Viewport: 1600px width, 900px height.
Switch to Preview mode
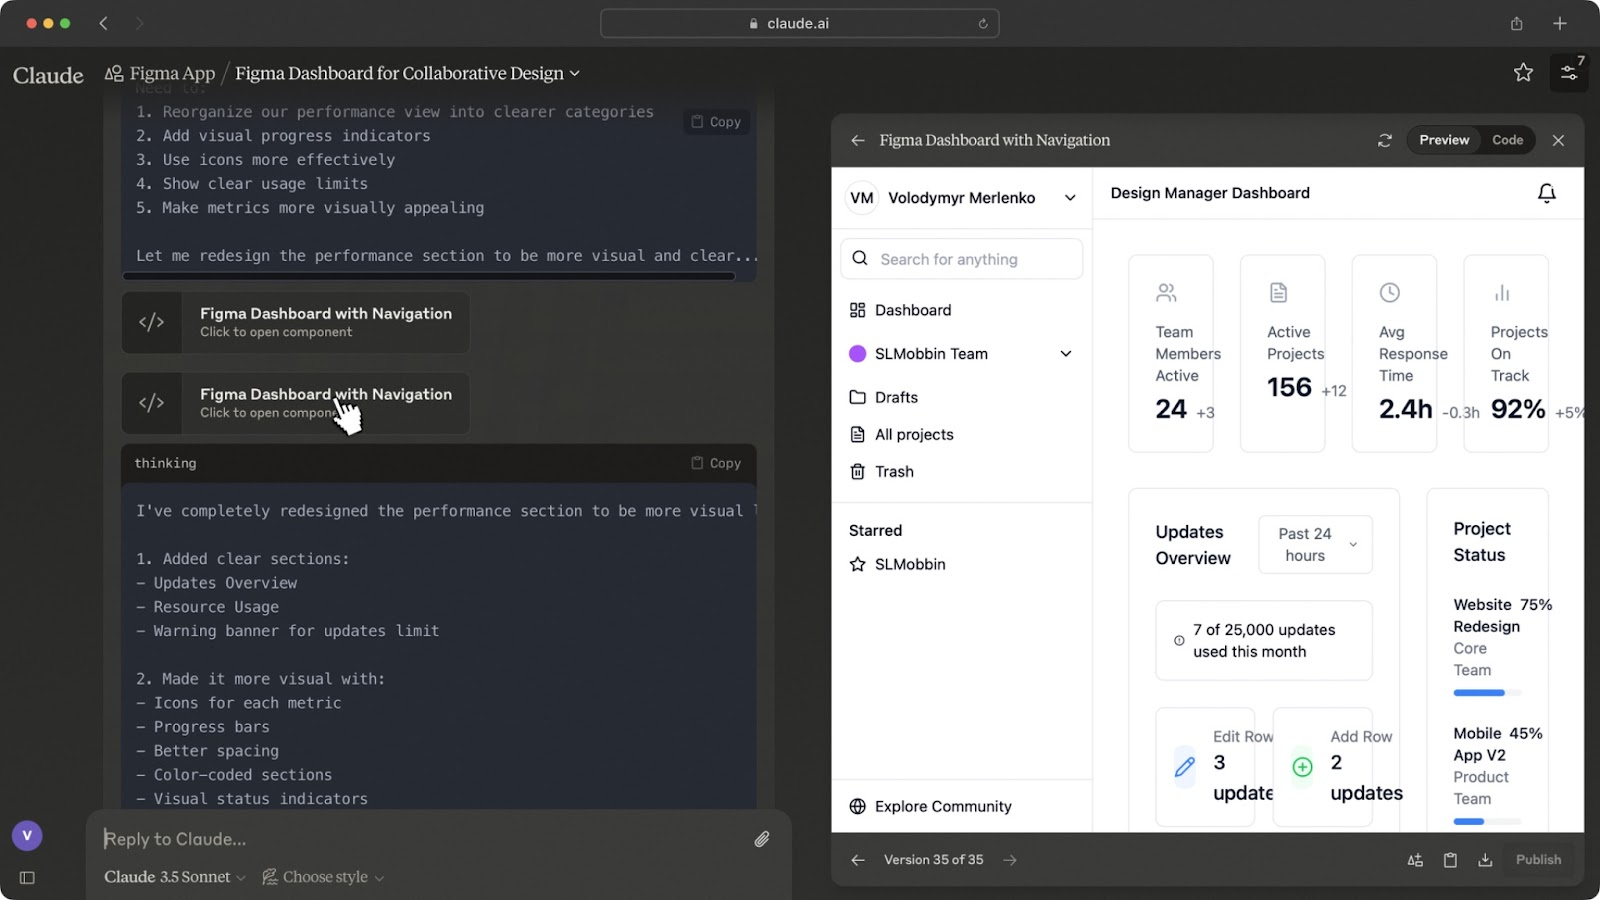point(1444,140)
